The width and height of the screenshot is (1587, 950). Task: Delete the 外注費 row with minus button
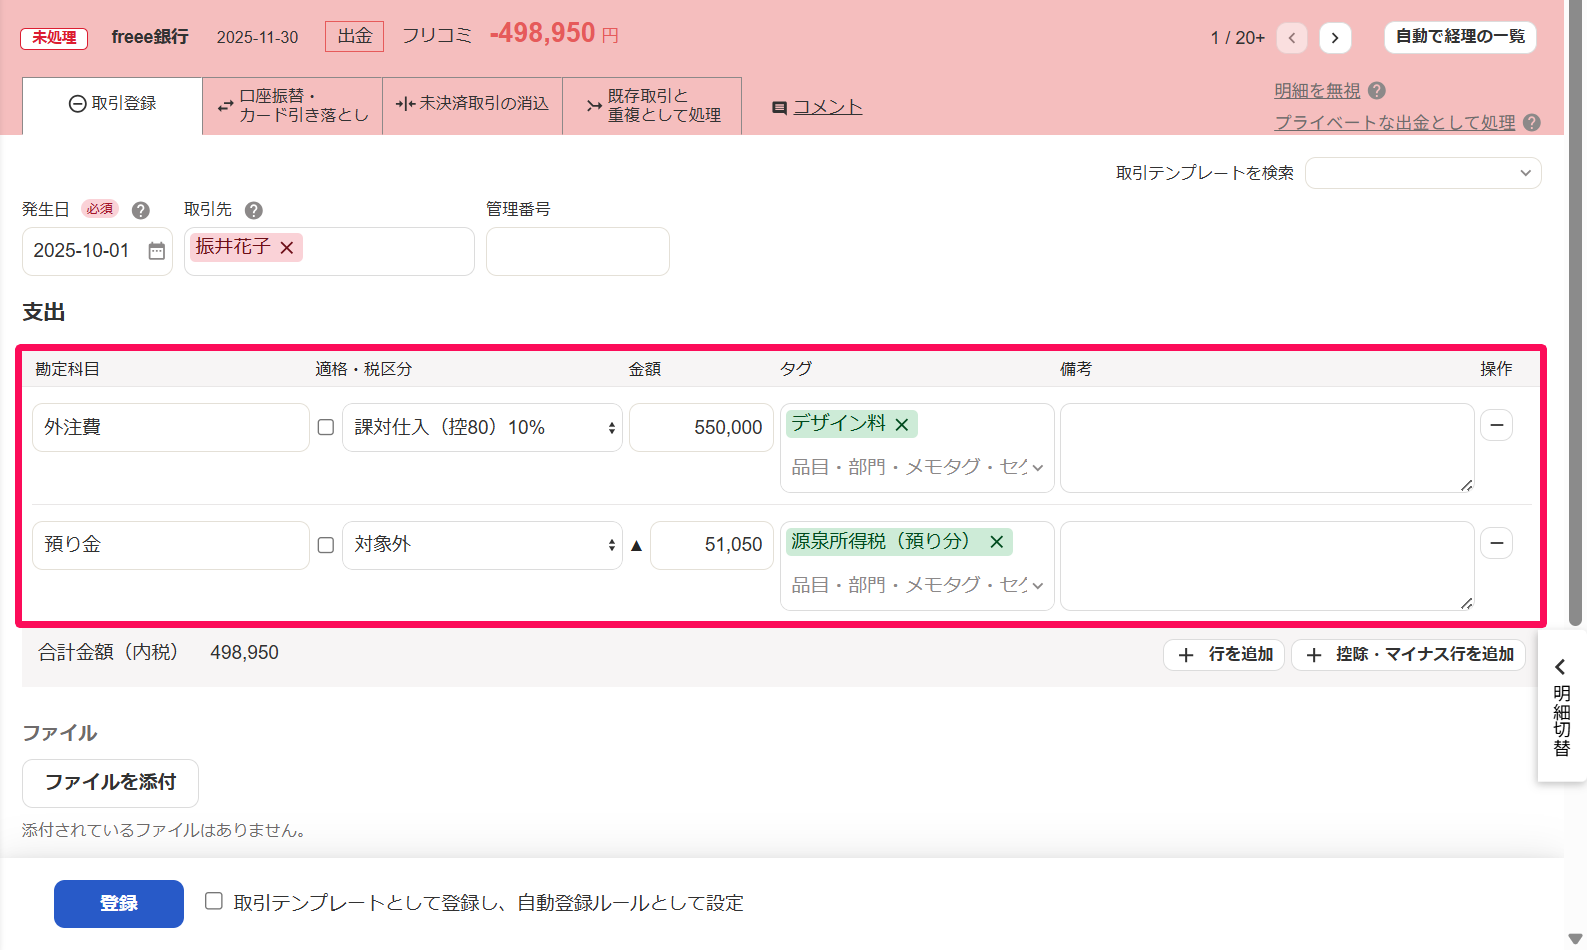click(x=1497, y=425)
